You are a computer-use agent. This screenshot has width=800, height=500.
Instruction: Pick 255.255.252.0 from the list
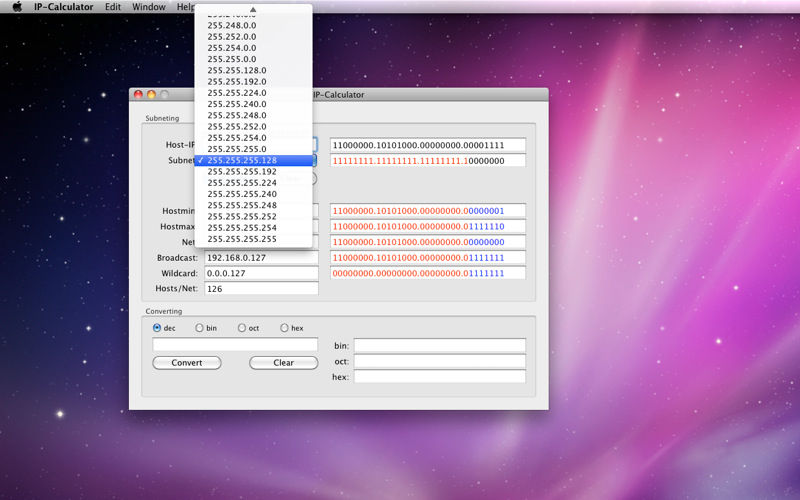pyautogui.click(x=254, y=127)
